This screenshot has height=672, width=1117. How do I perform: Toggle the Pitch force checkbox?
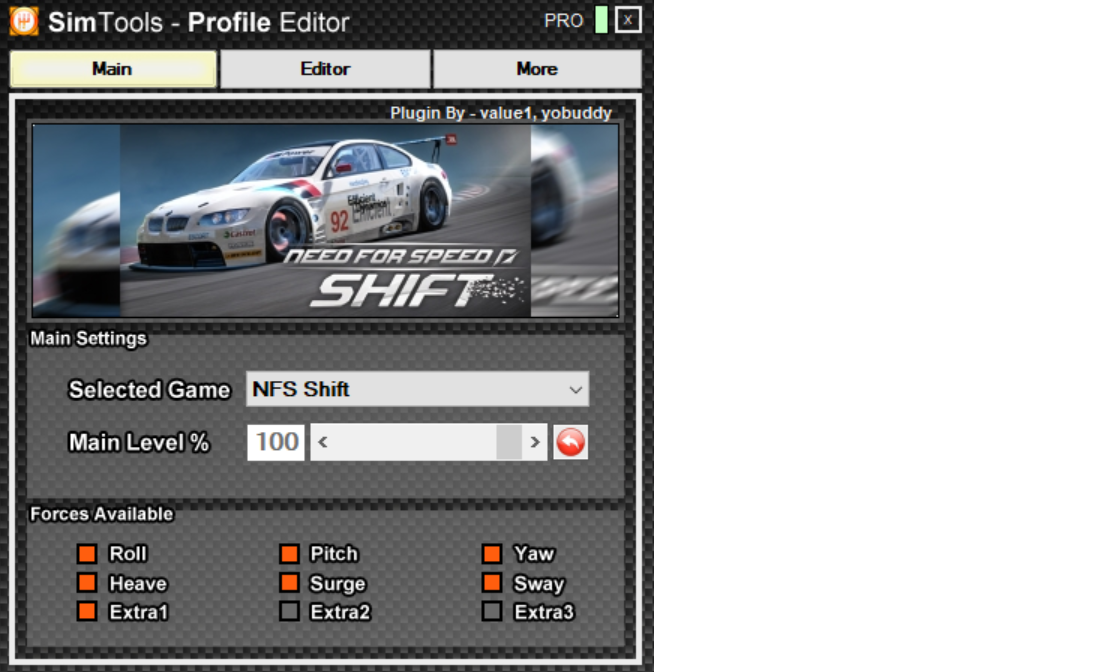(x=289, y=554)
